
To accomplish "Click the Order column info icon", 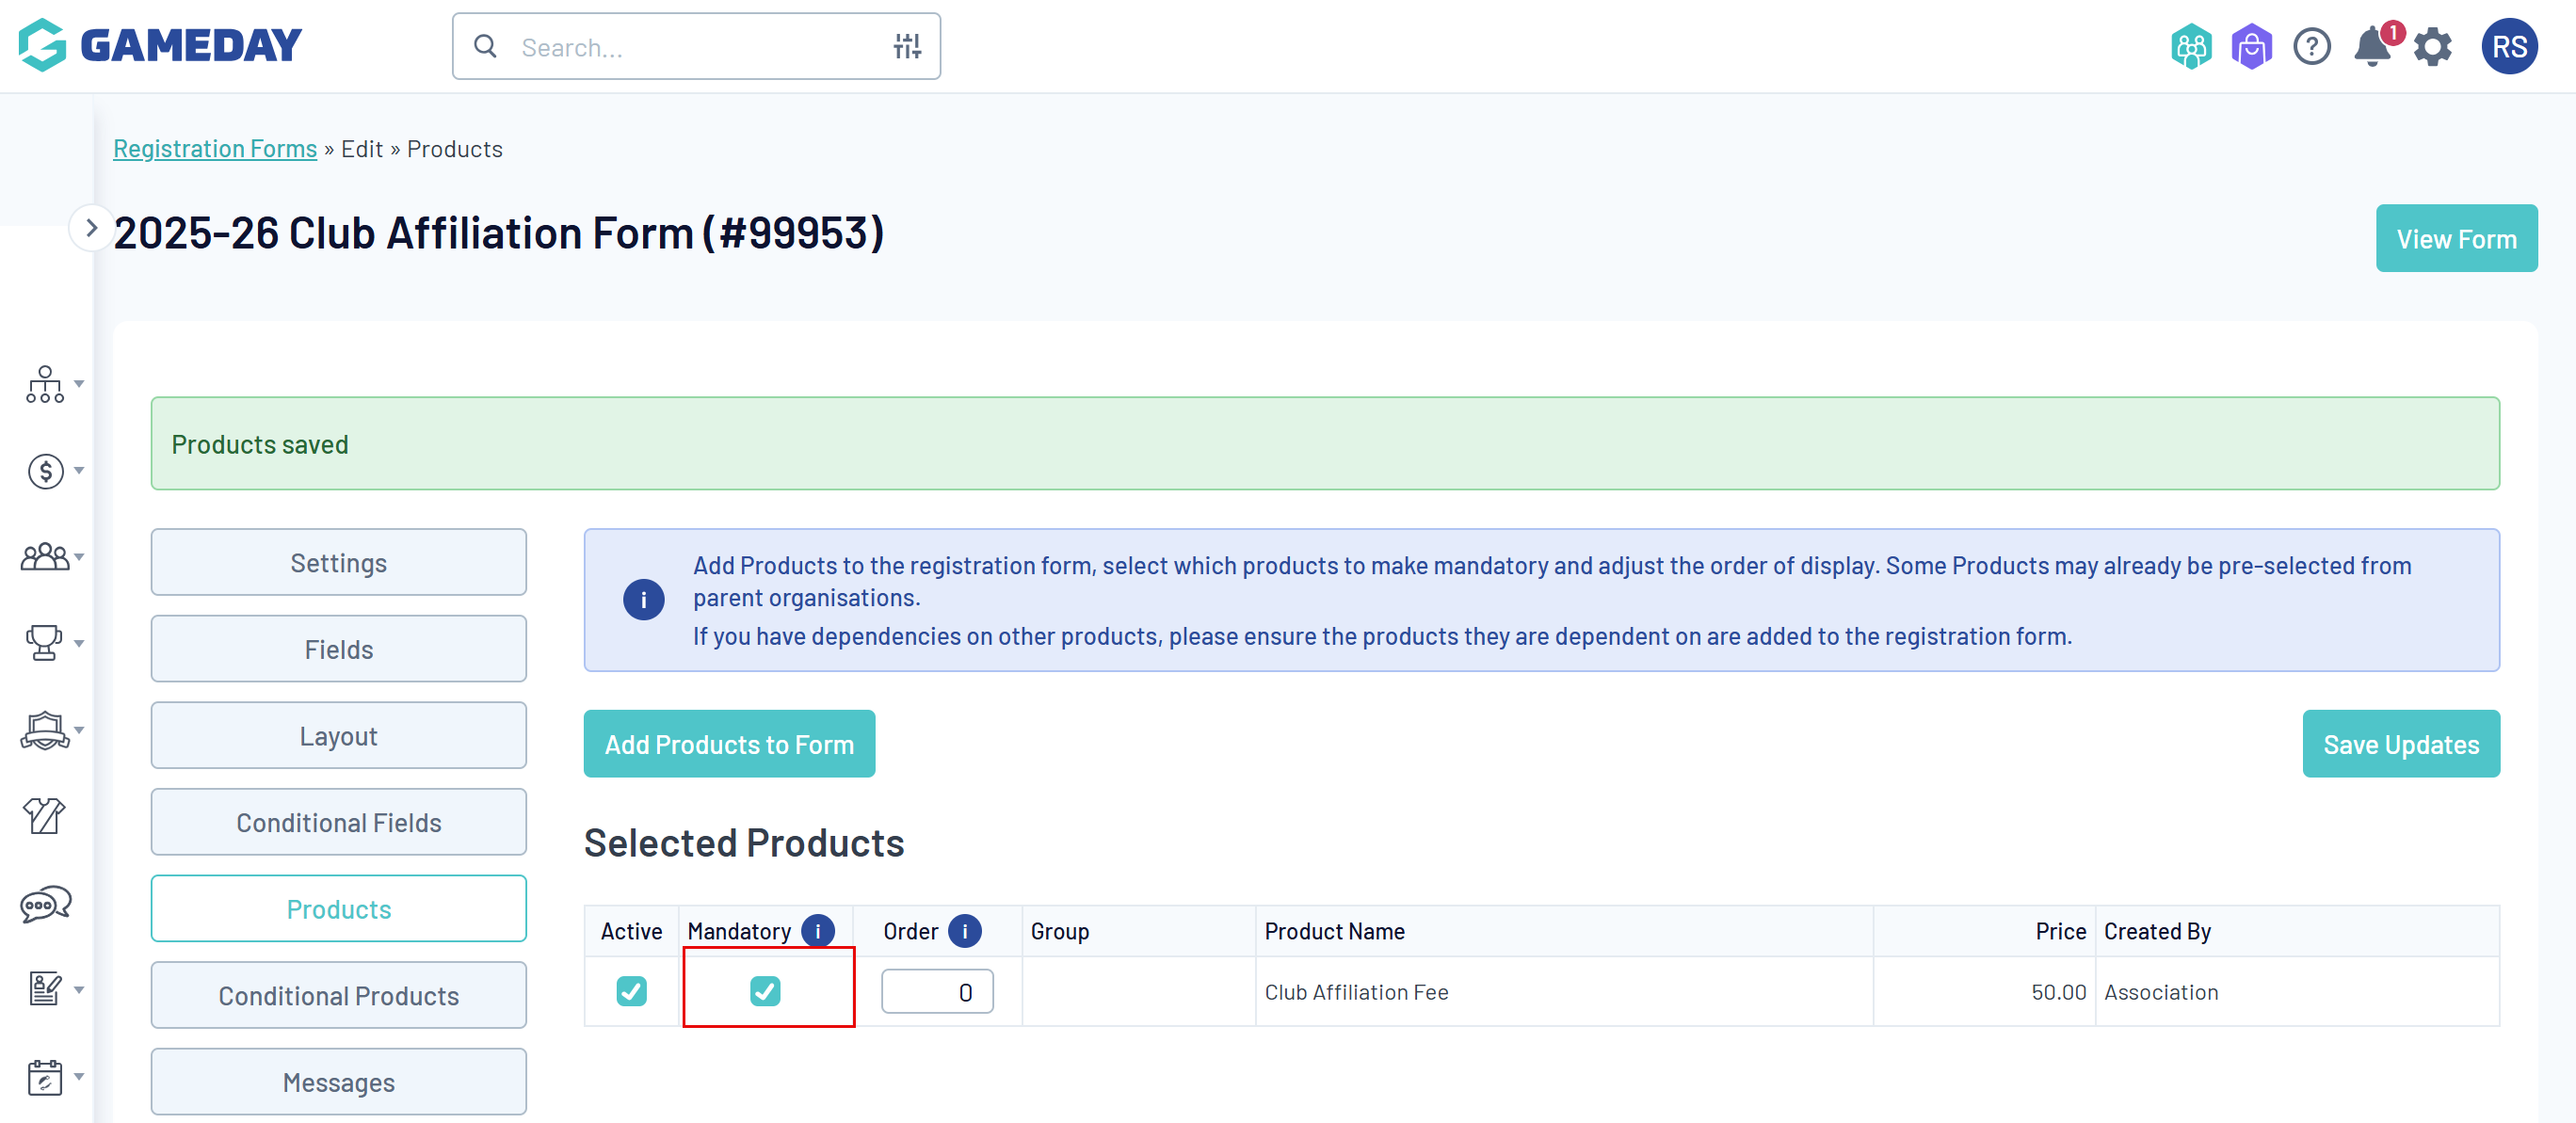I will tap(964, 931).
